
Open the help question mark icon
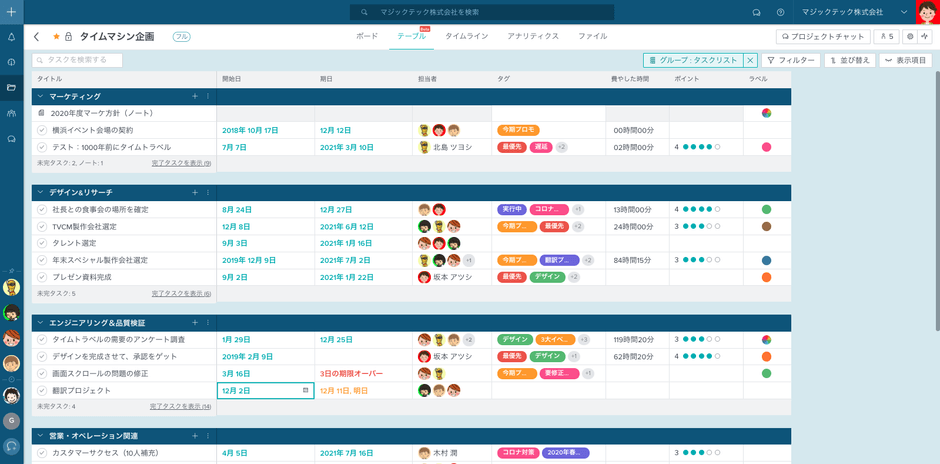point(780,12)
